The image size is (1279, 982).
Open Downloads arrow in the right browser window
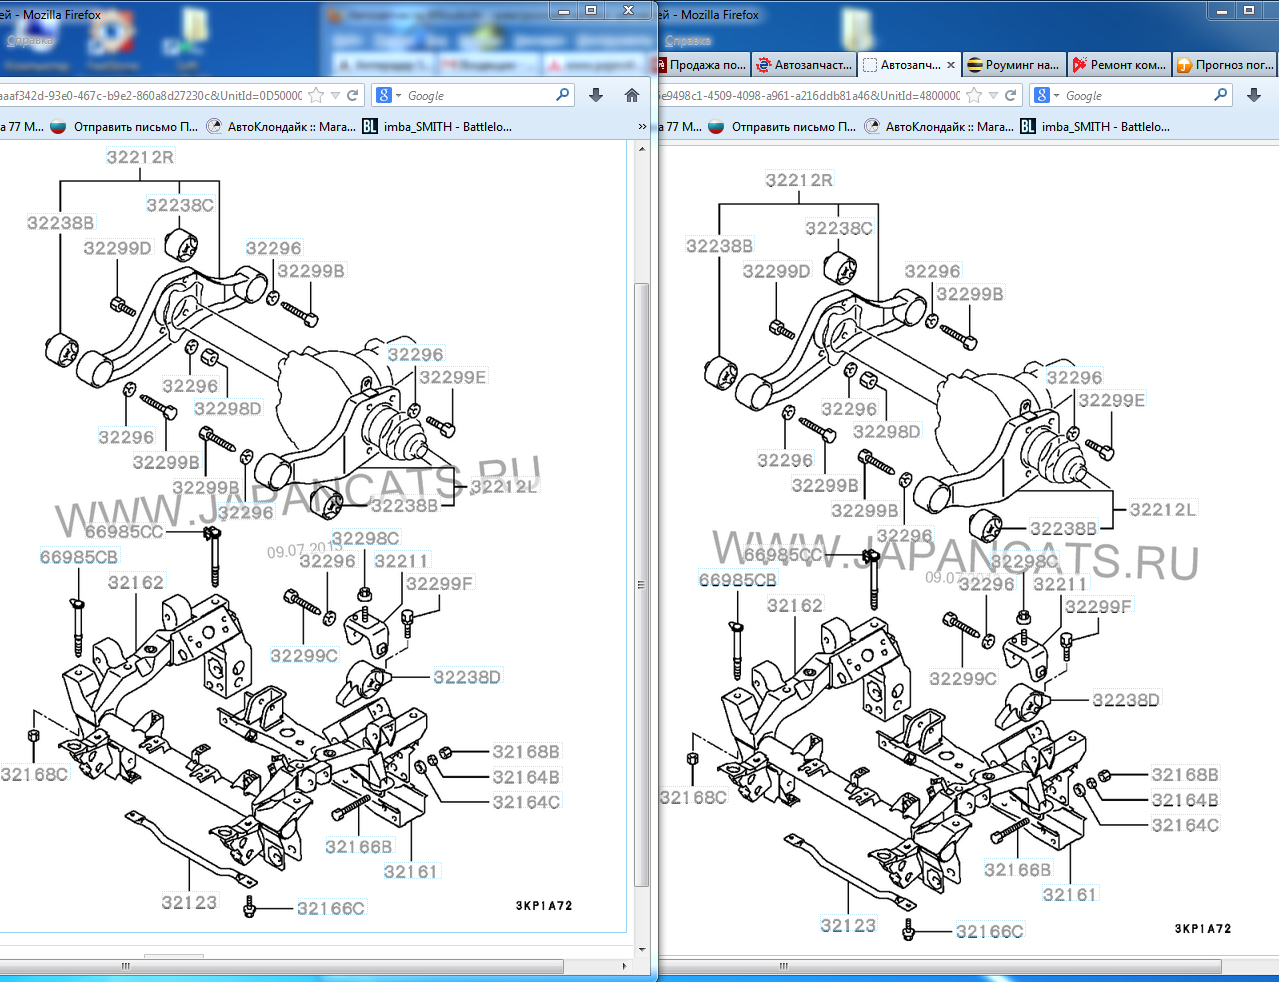(x=1254, y=95)
